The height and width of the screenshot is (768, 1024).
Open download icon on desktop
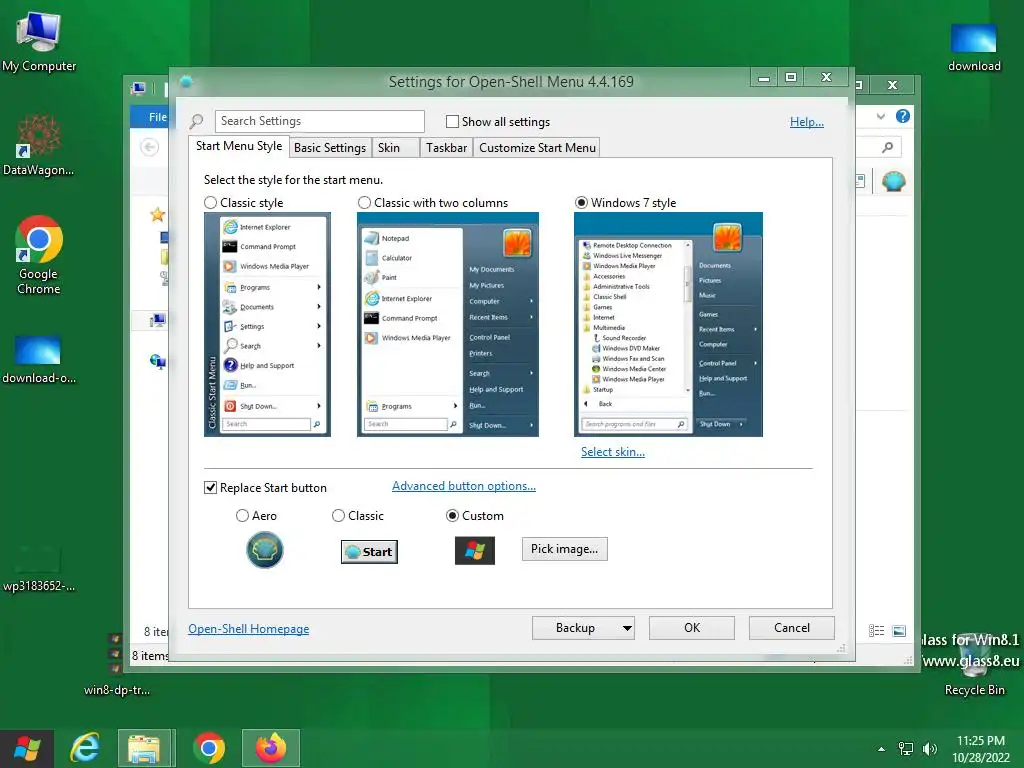pos(974,47)
